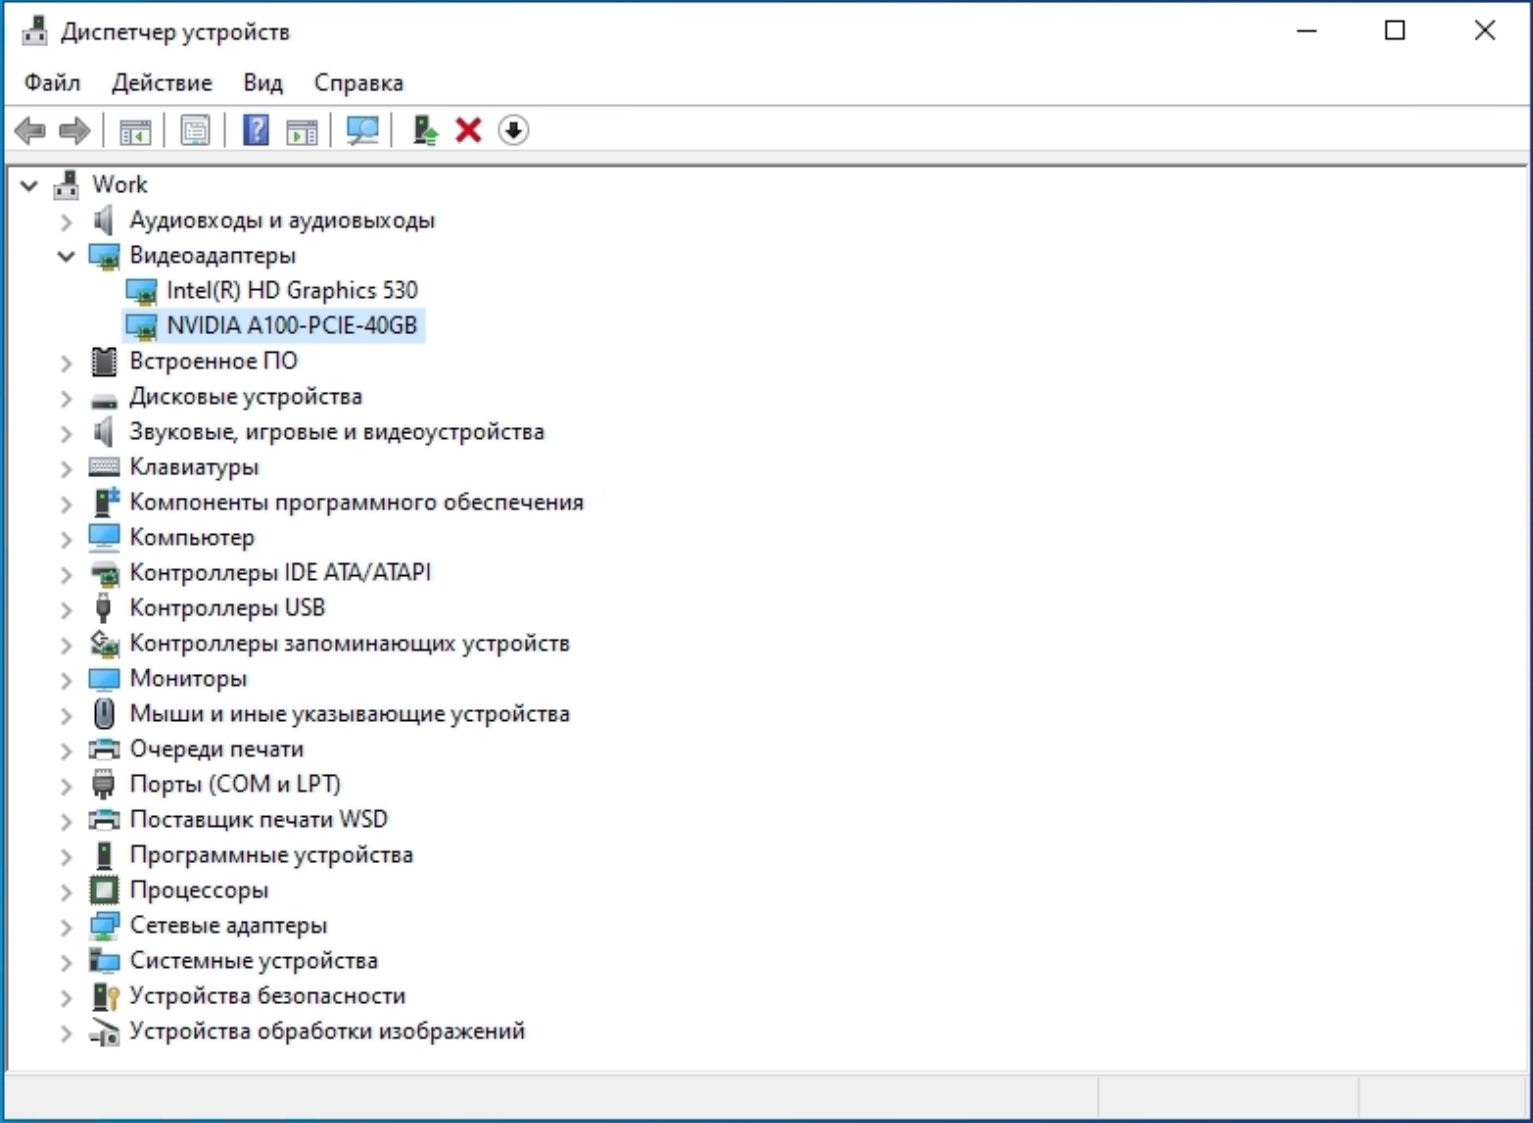The image size is (1533, 1123).
Task: Expand the Компьютер category
Action: coord(66,538)
